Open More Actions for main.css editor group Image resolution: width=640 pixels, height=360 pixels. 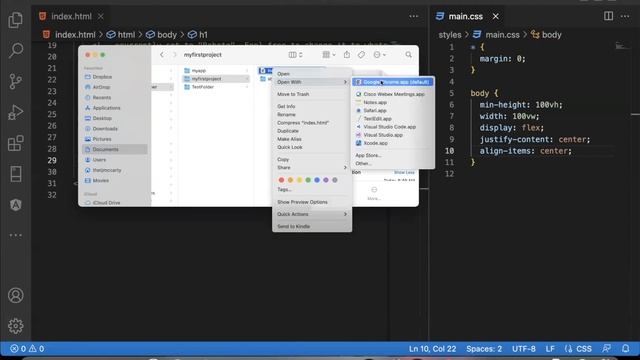[625, 16]
